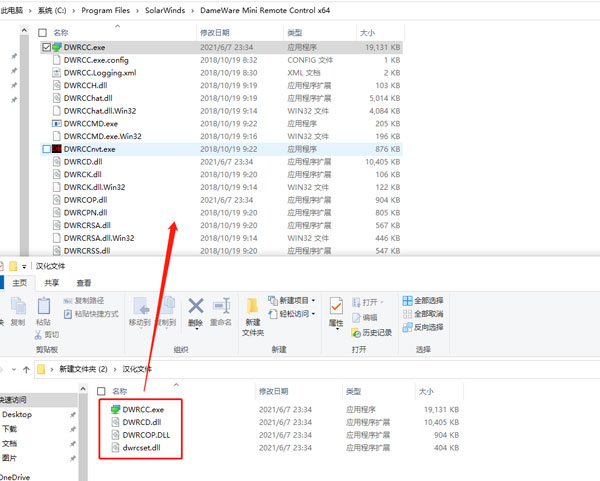Click the Delete (删除) X icon

[196, 307]
